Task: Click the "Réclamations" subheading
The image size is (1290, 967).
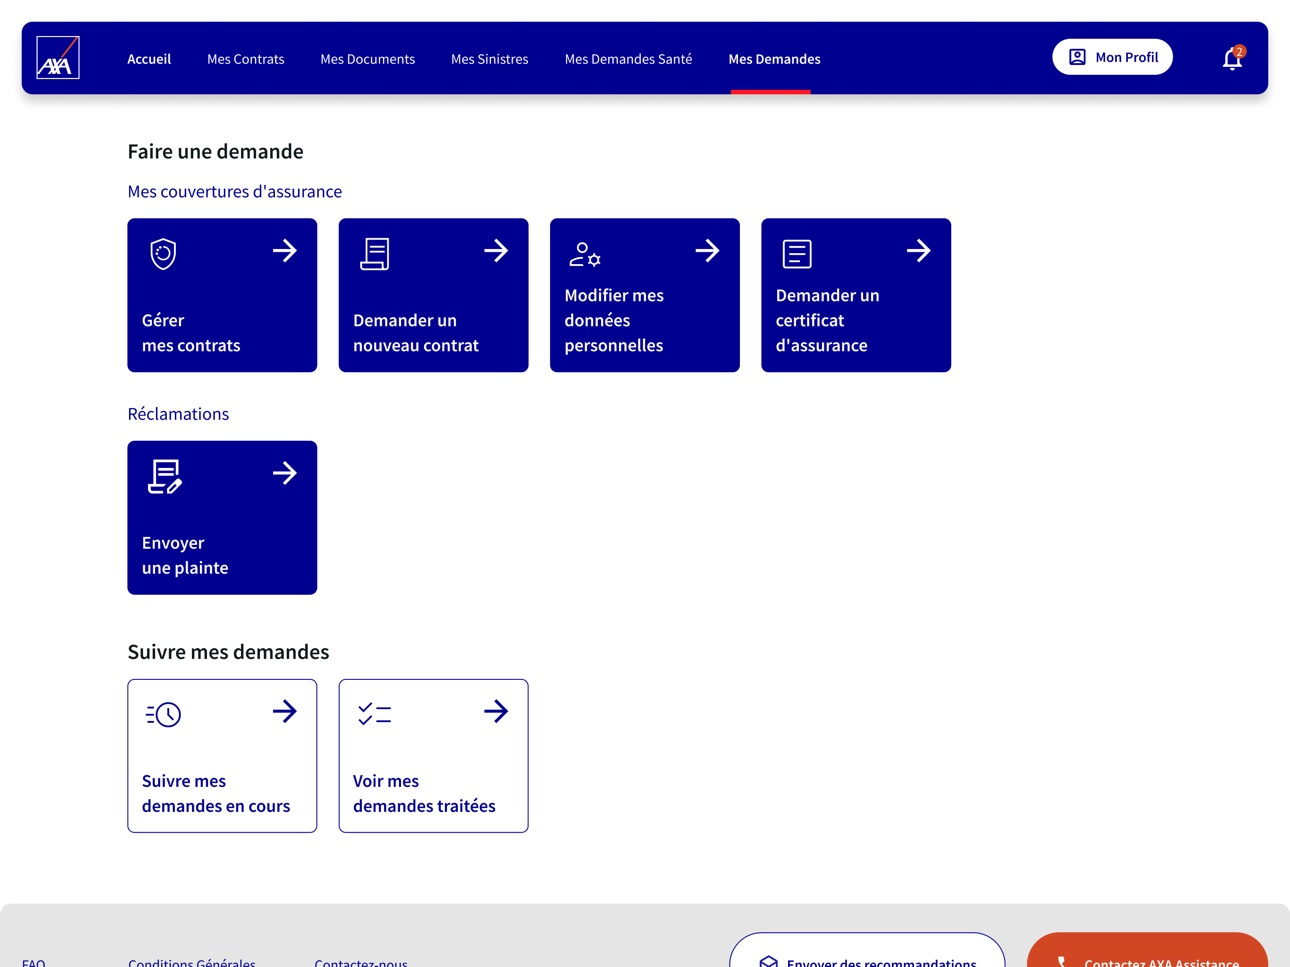Action: pyautogui.click(x=178, y=414)
